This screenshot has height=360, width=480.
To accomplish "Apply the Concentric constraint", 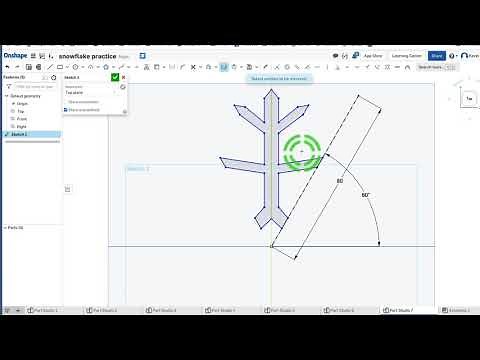I will coord(287,67).
